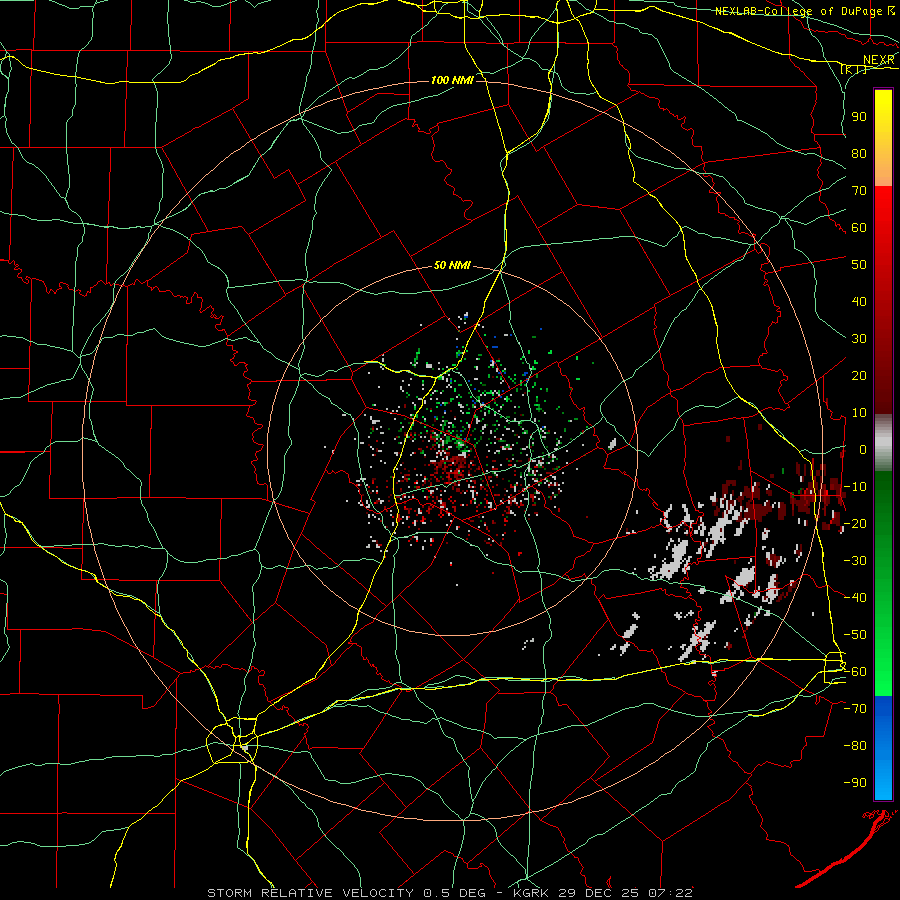Click the -70 value on velocity scale

tap(856, 709)
